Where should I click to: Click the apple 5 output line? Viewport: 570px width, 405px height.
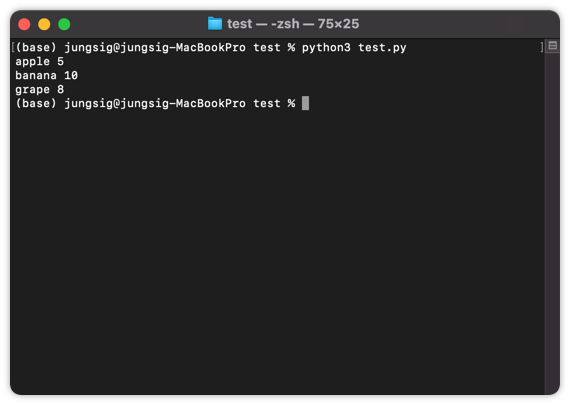[39, 61]
